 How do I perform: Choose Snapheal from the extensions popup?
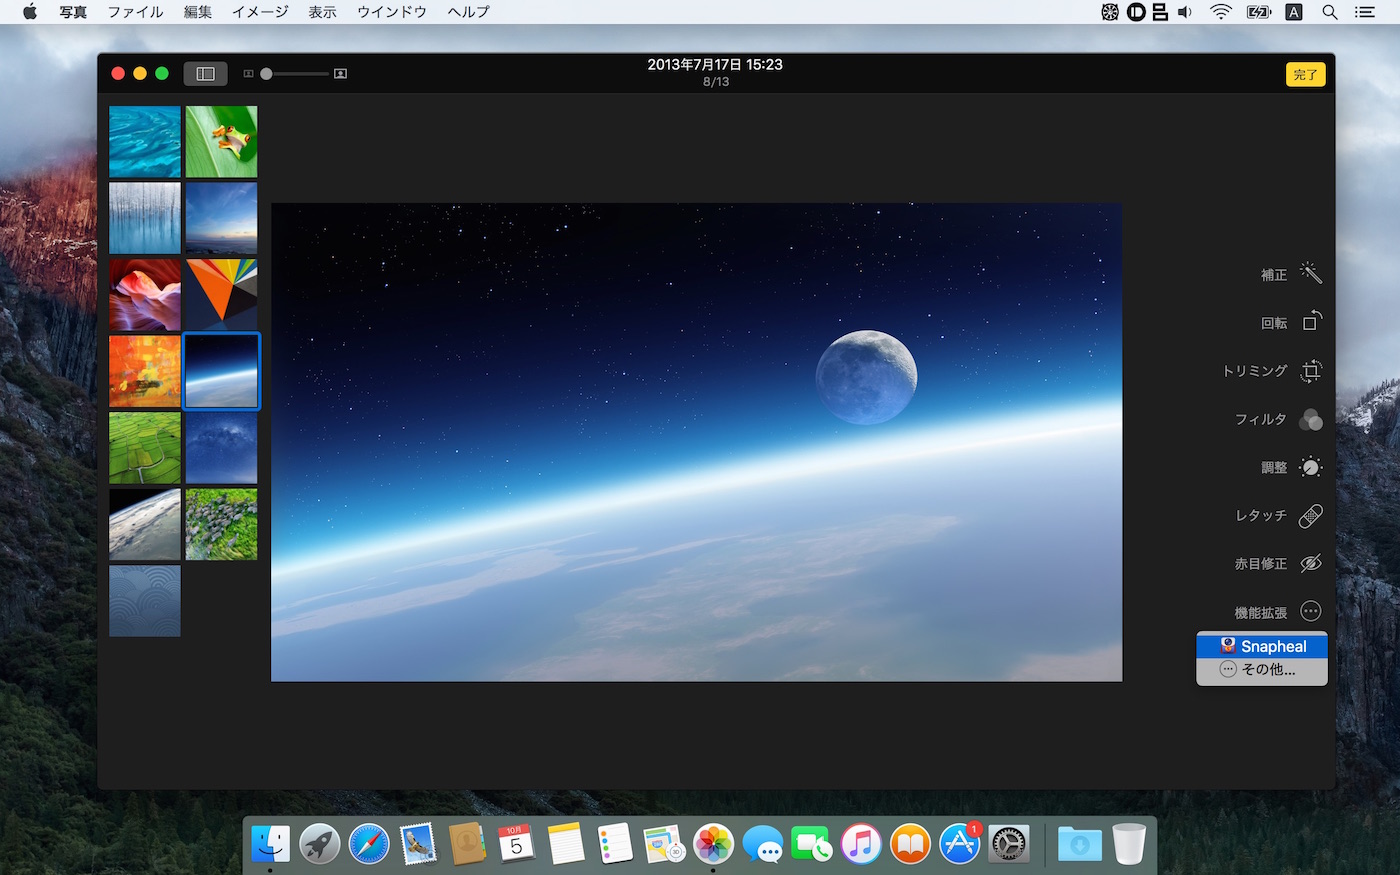point(1262,646)
